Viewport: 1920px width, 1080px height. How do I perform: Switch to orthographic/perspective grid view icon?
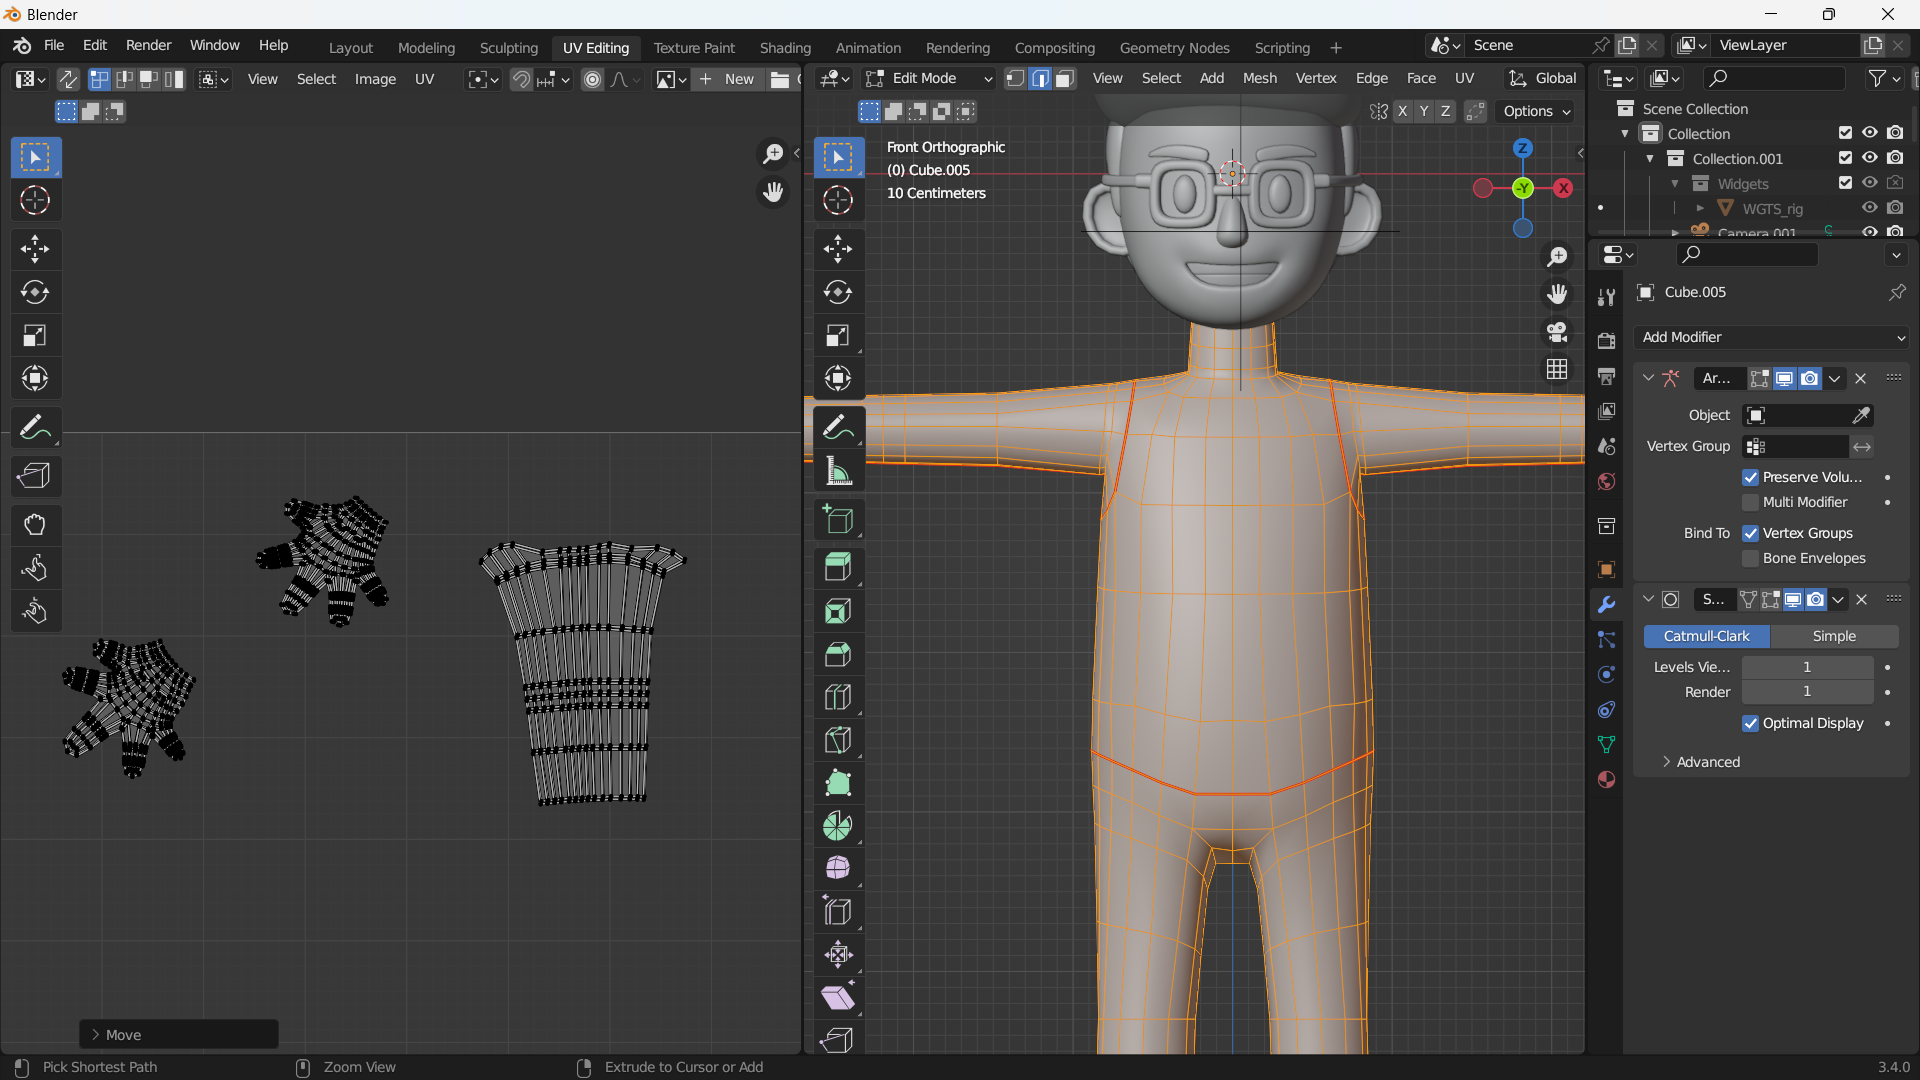(x=1557, y=369)
